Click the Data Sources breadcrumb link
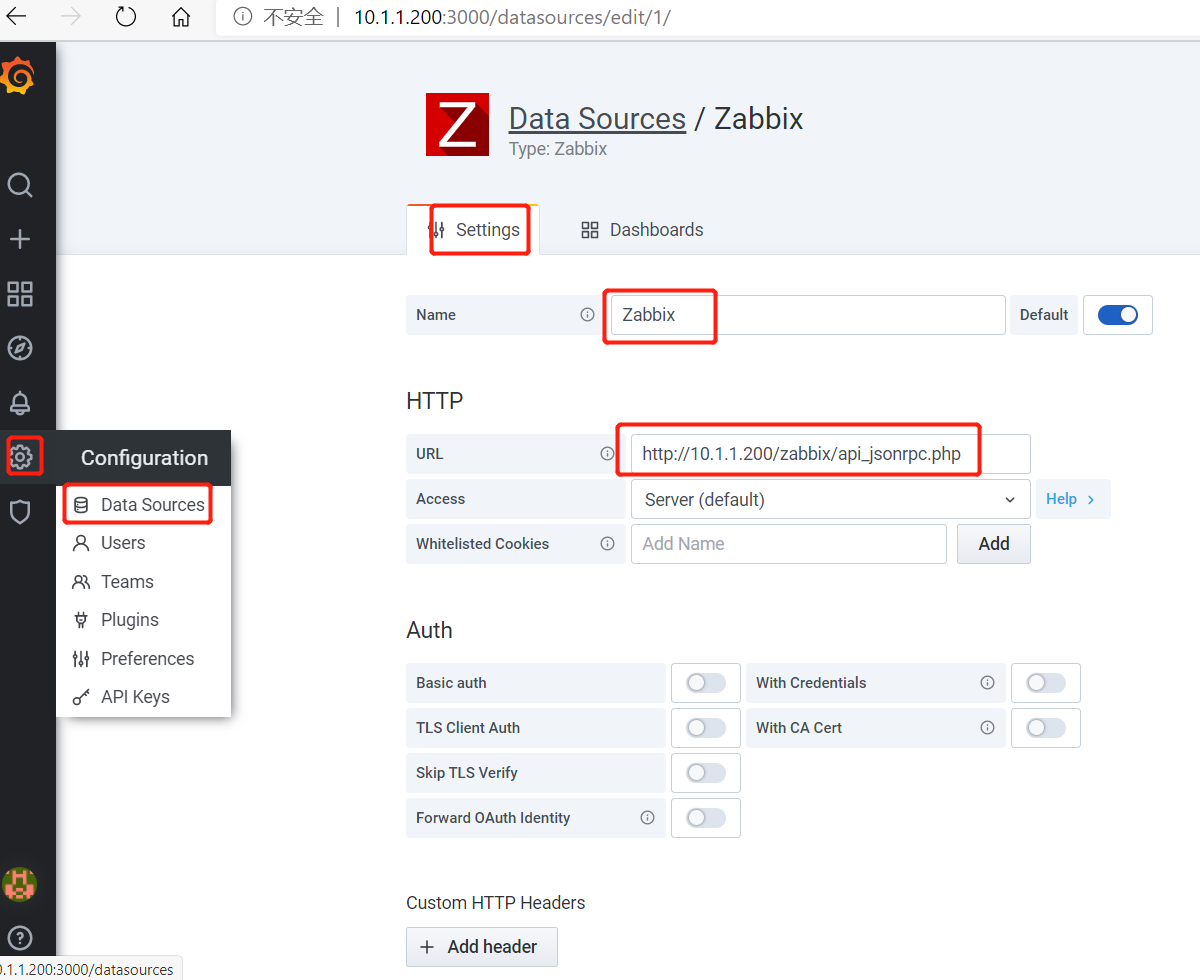The width and height of the screenshot is (1200, 980). click(597, 118)
